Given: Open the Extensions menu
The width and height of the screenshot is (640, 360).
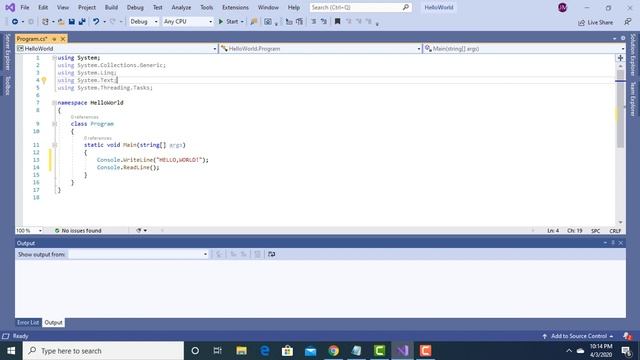Looking at the screenshot, I should pyautogui.click(x=235, y=7).
